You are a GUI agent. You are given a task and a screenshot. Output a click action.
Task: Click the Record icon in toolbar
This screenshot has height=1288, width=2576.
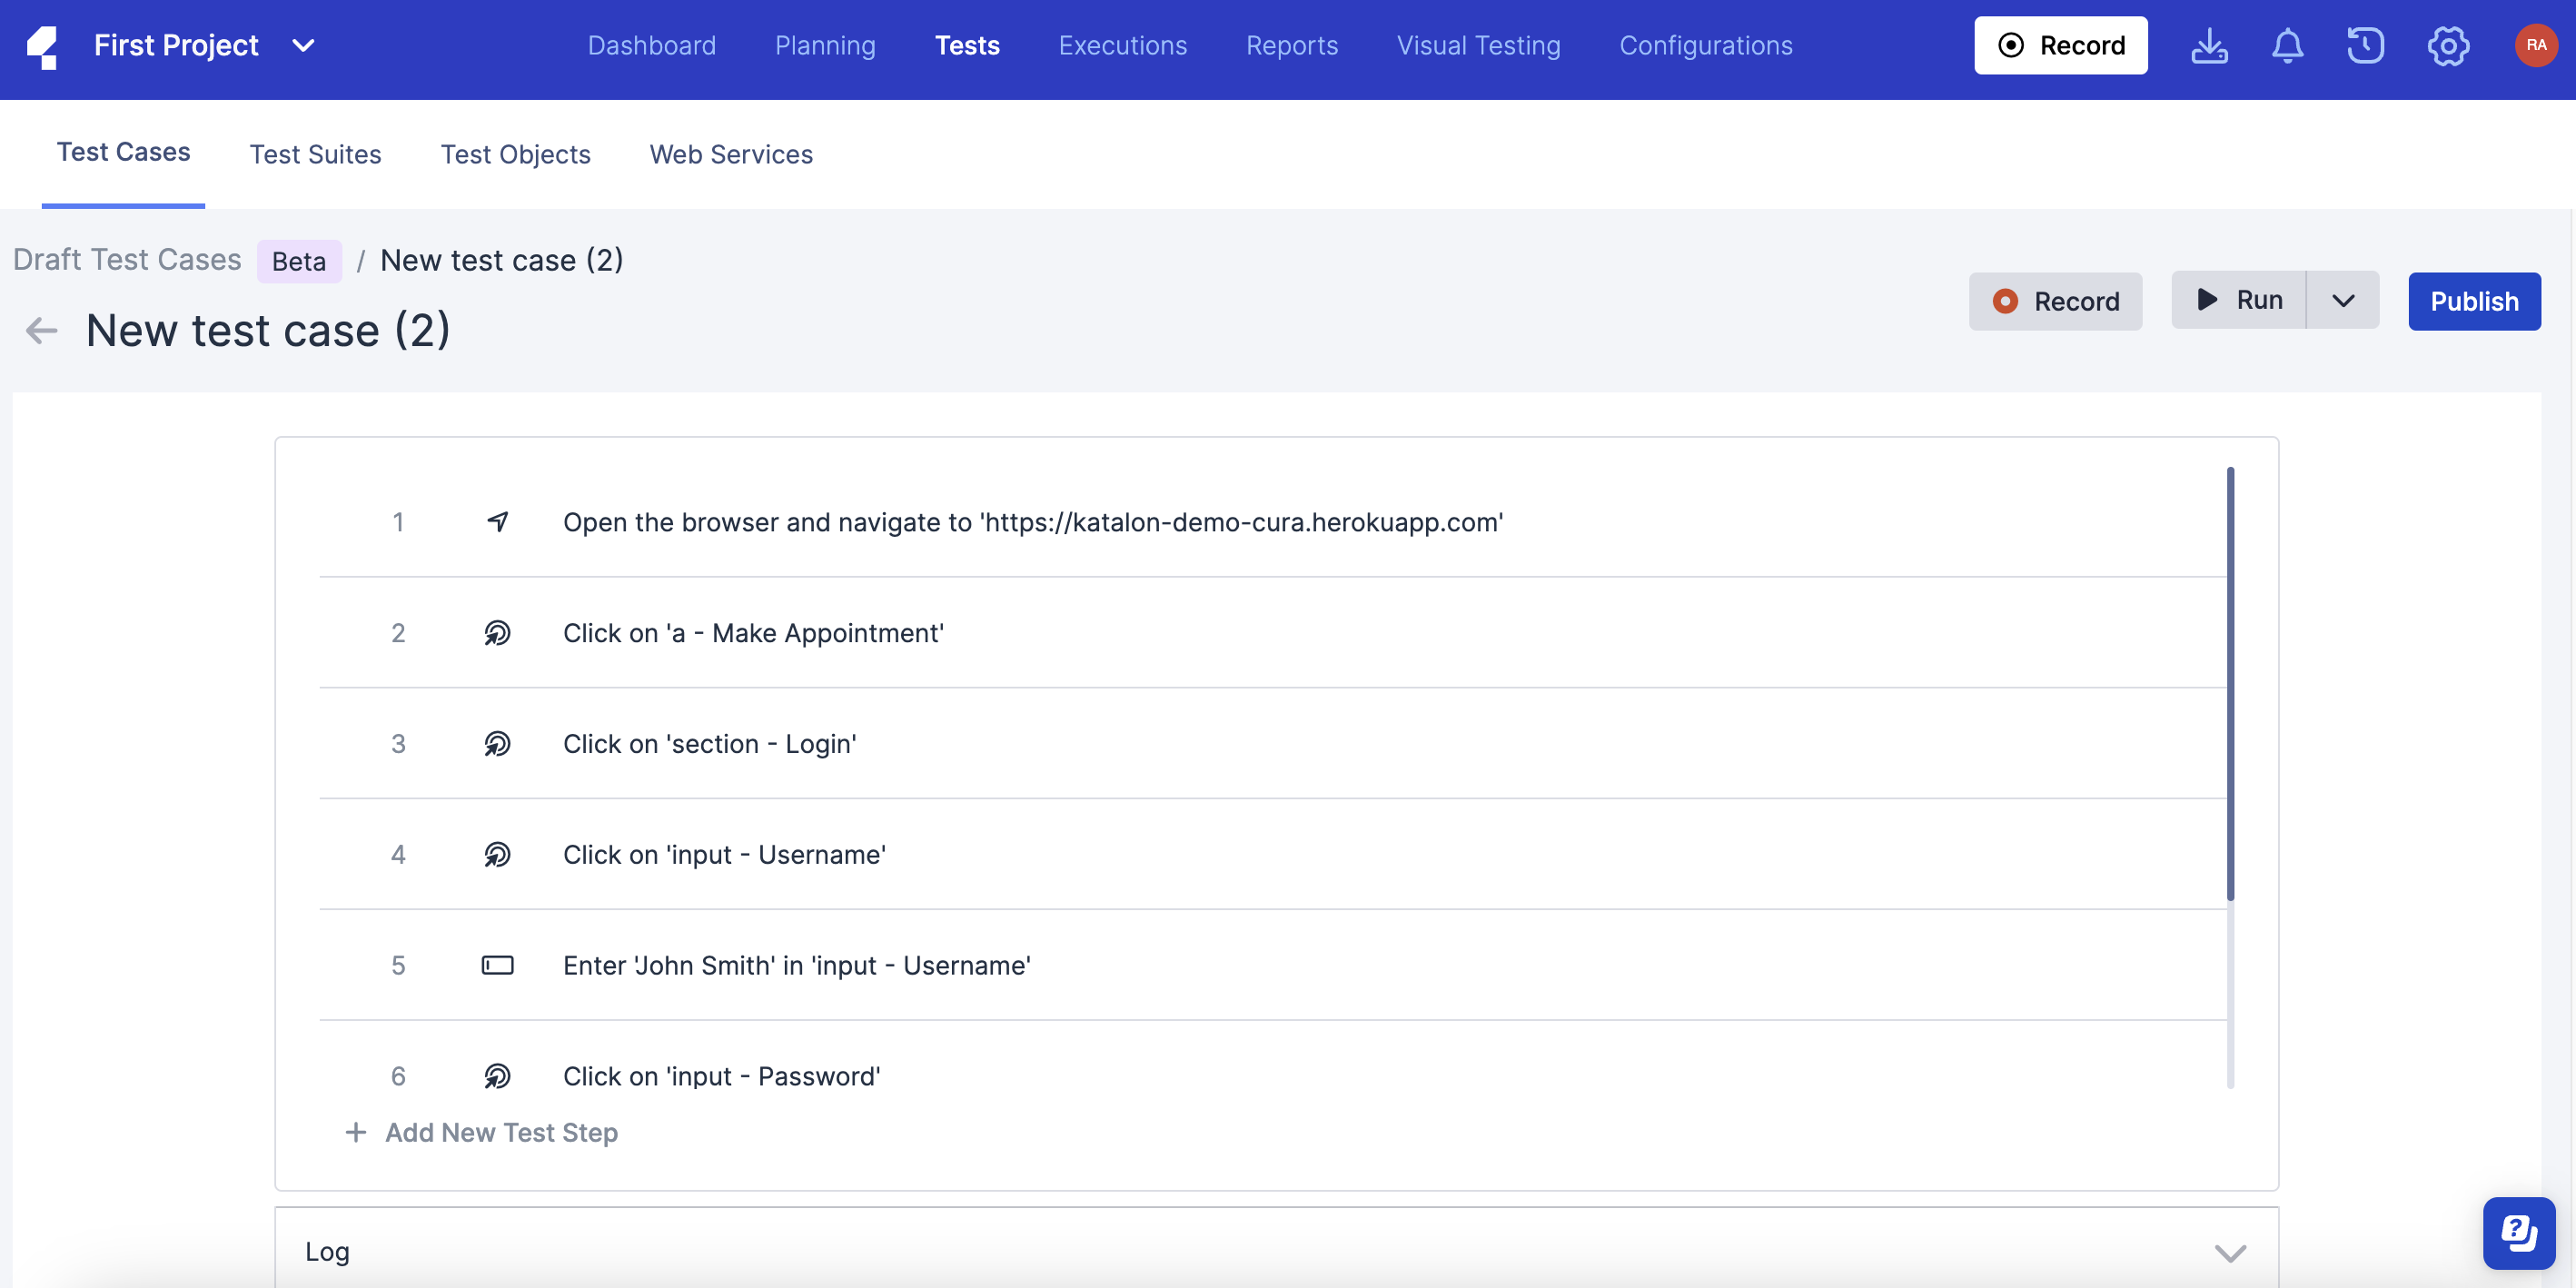coord(2060,45)
